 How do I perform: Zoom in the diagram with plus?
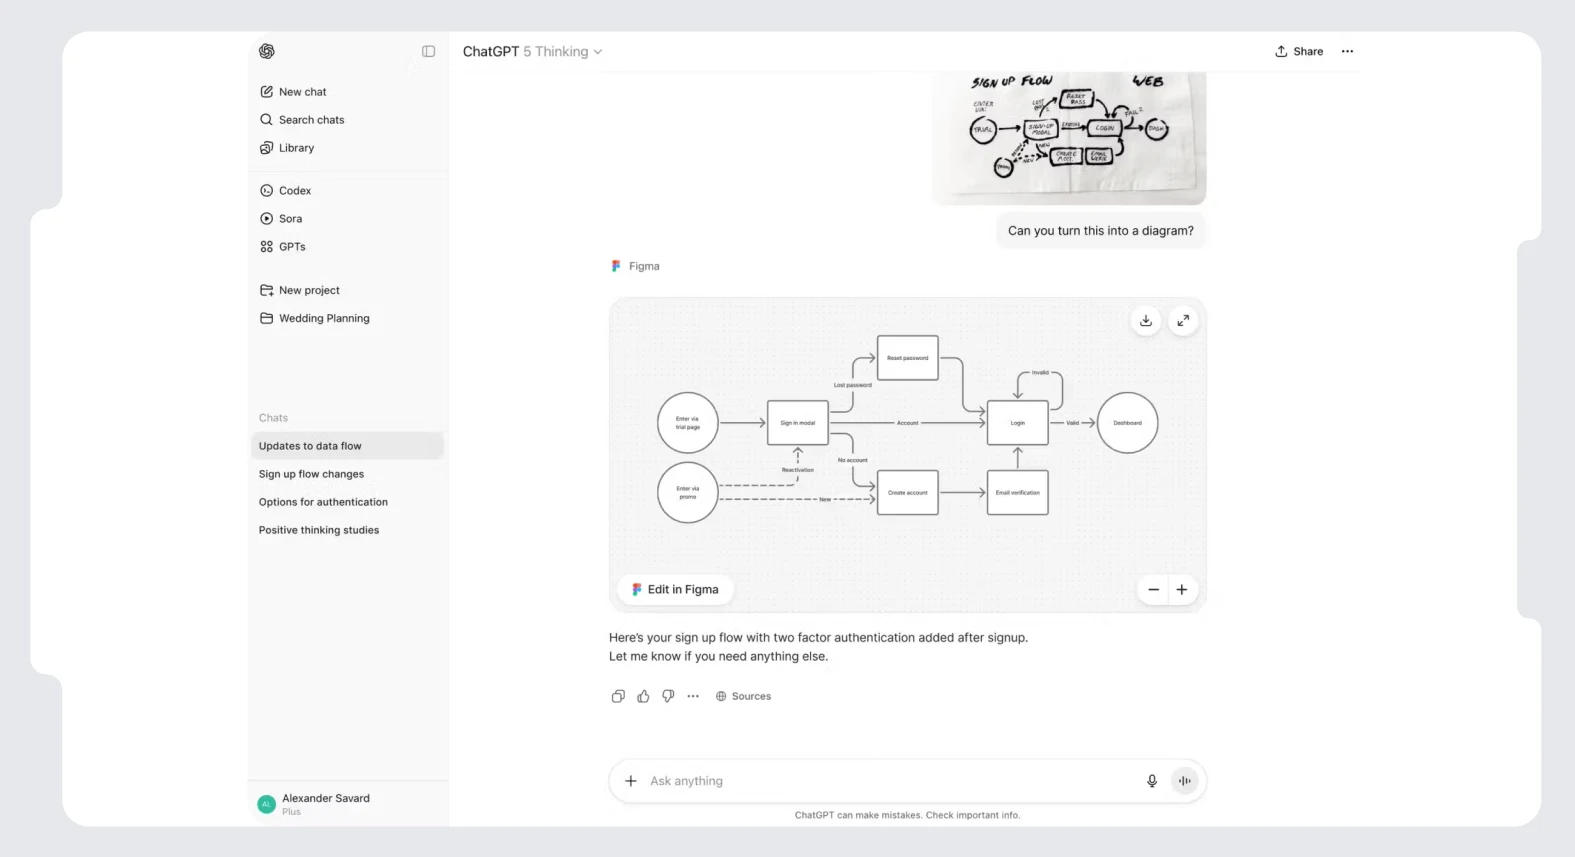point(1182,590)
